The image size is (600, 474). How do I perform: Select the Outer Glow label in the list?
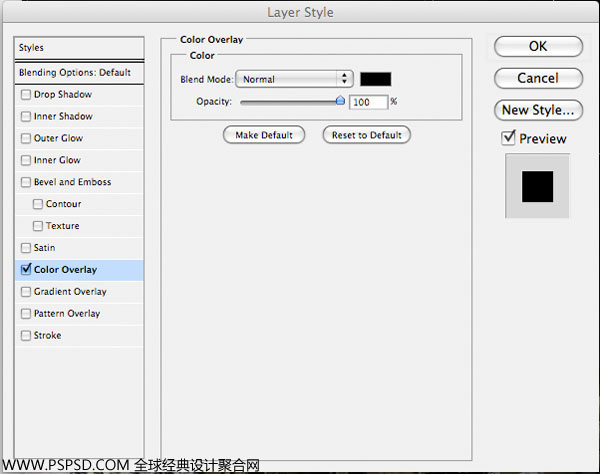coord(58,138)
